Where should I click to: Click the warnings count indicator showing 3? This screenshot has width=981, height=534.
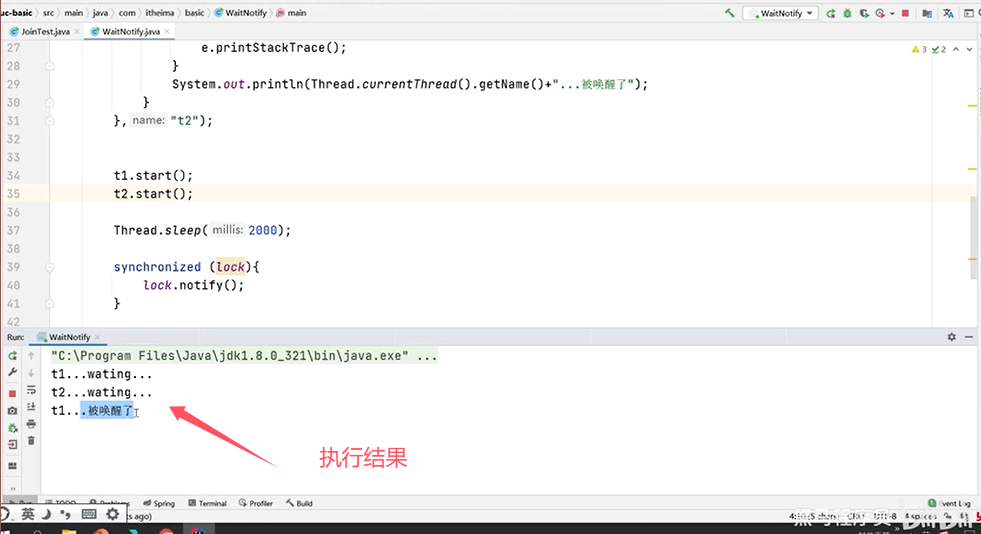pos(919,49)
